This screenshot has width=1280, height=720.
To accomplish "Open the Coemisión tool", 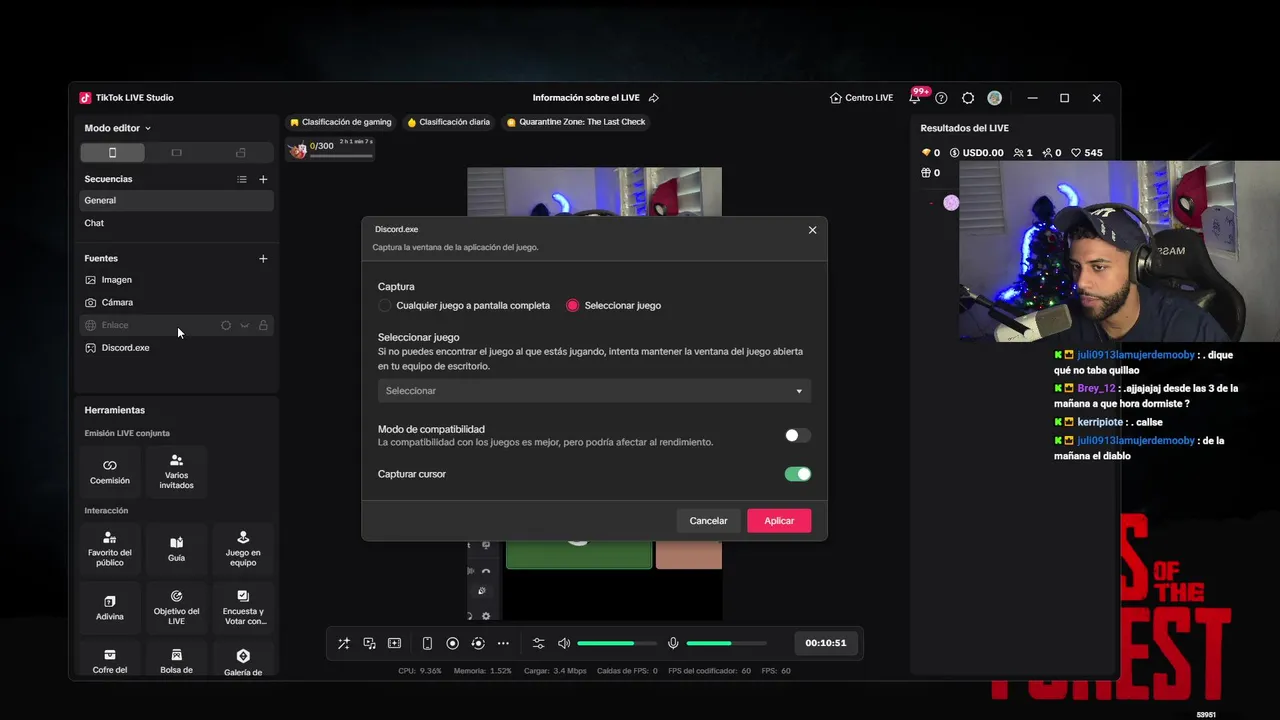I will [110, 472].
